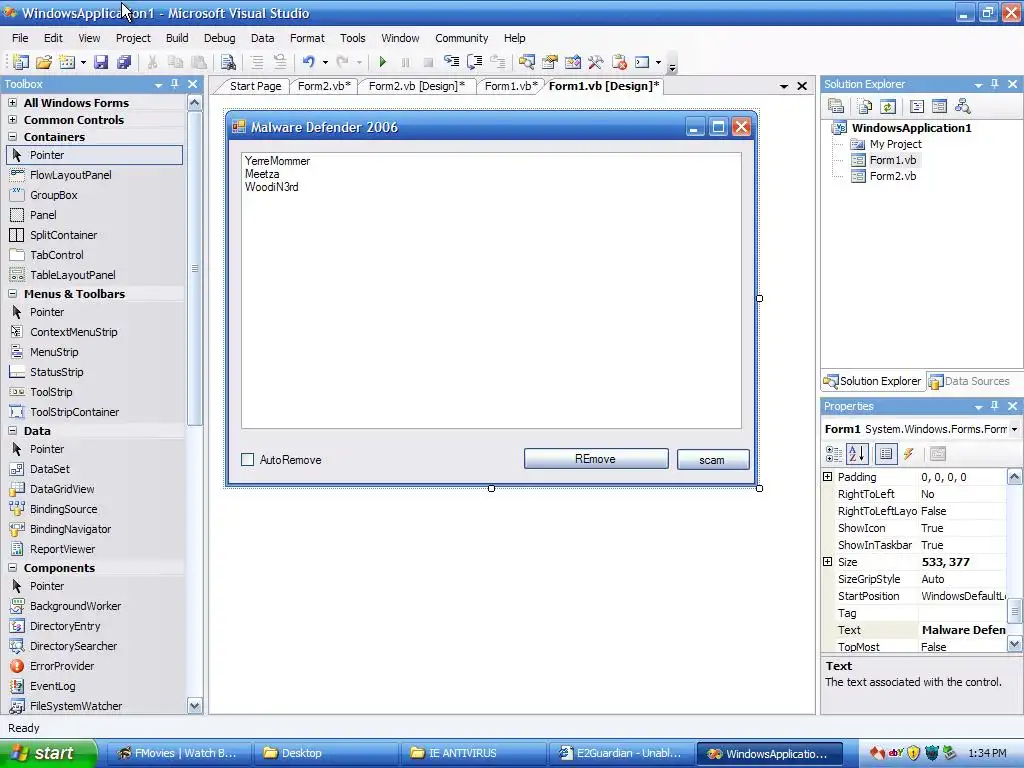This screenshot has height=768, width=1024.
Task: Click the blue Undo arrow icon
Action: click(x=308, y=62)
